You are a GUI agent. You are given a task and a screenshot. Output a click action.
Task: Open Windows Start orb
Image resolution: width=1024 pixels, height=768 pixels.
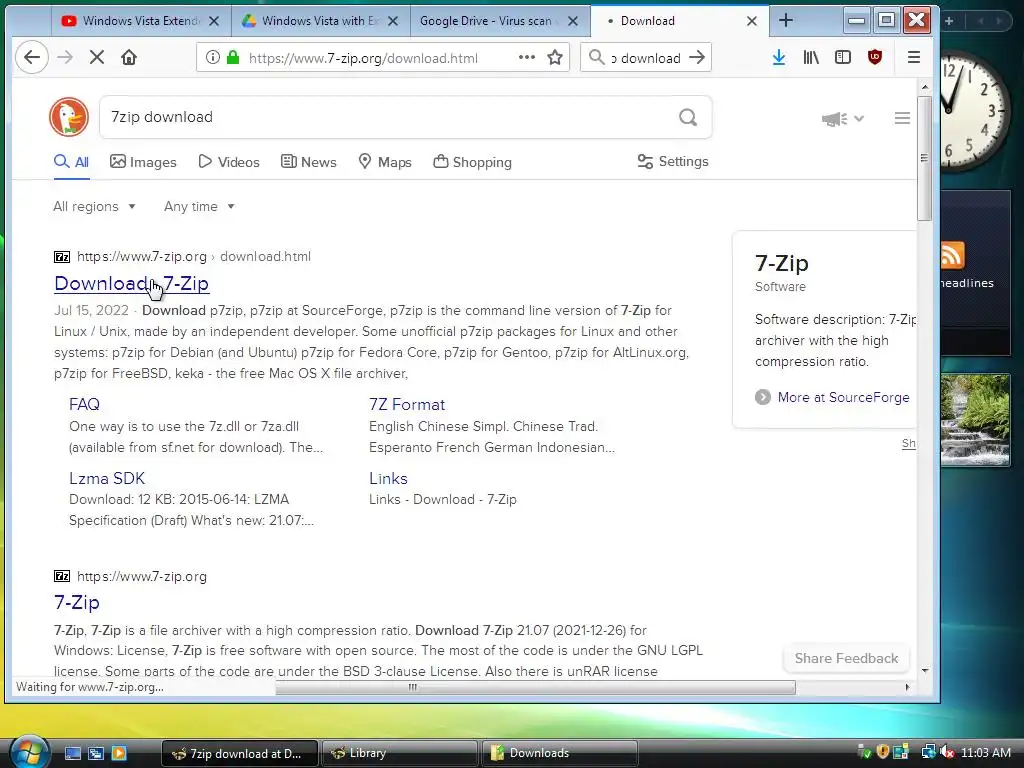pyautogui.click(x=30, y=751)
